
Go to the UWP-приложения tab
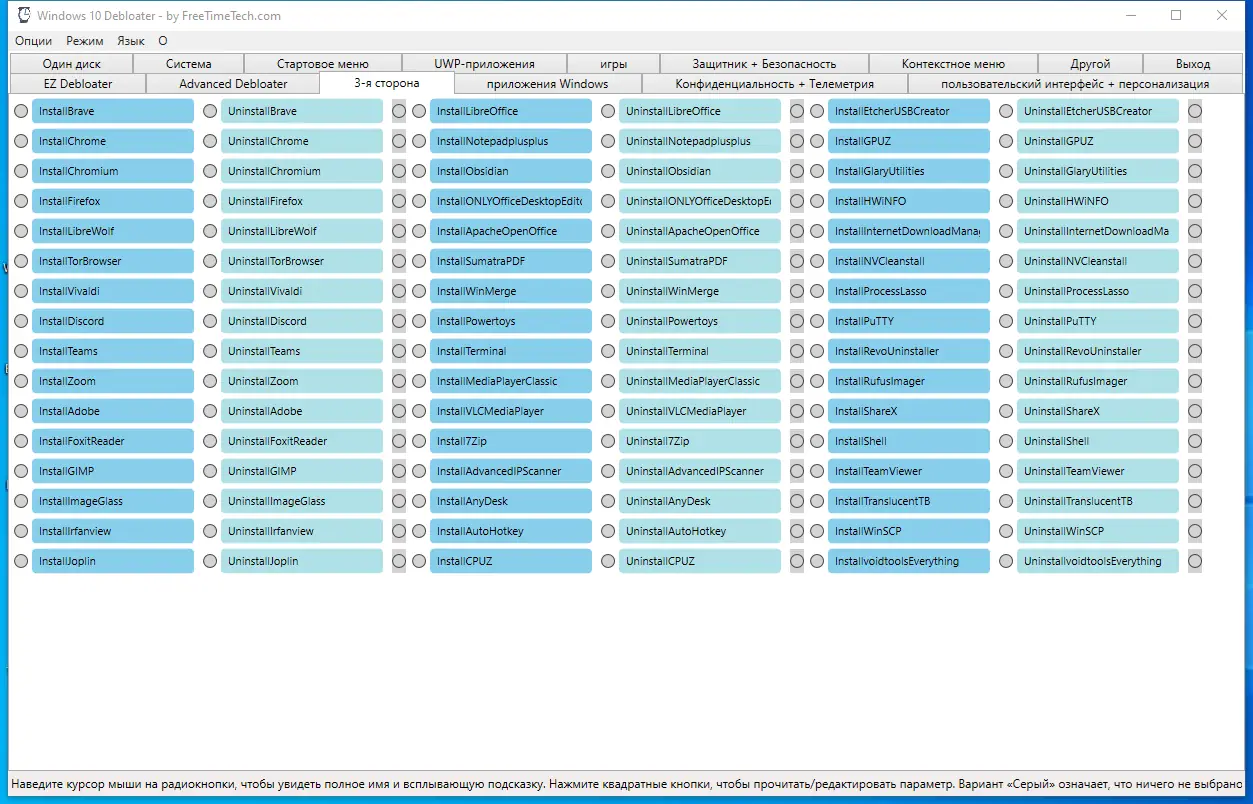pyautogui.click(x=484, y=63)
